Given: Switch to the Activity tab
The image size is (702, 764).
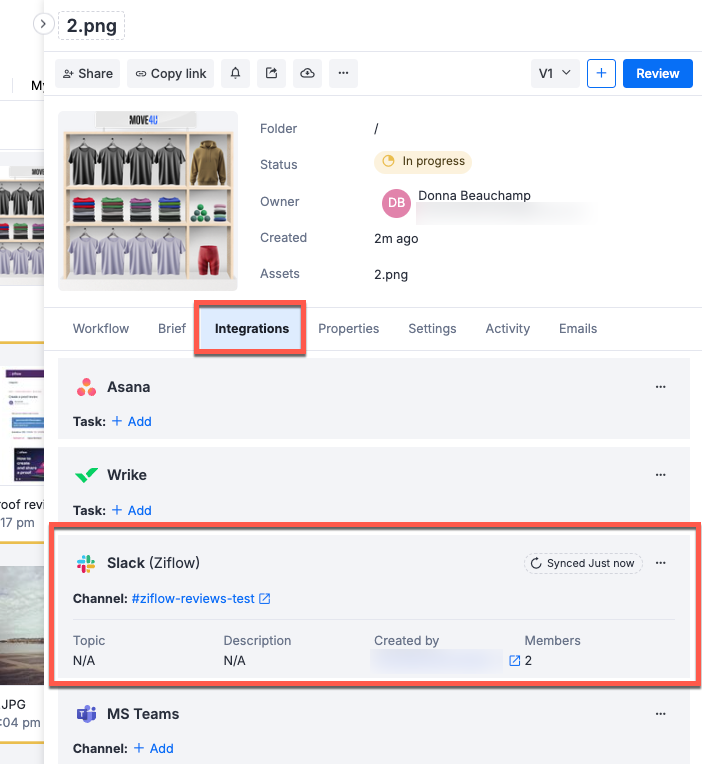Looking at the screenshot, I should tap(507, 328).
